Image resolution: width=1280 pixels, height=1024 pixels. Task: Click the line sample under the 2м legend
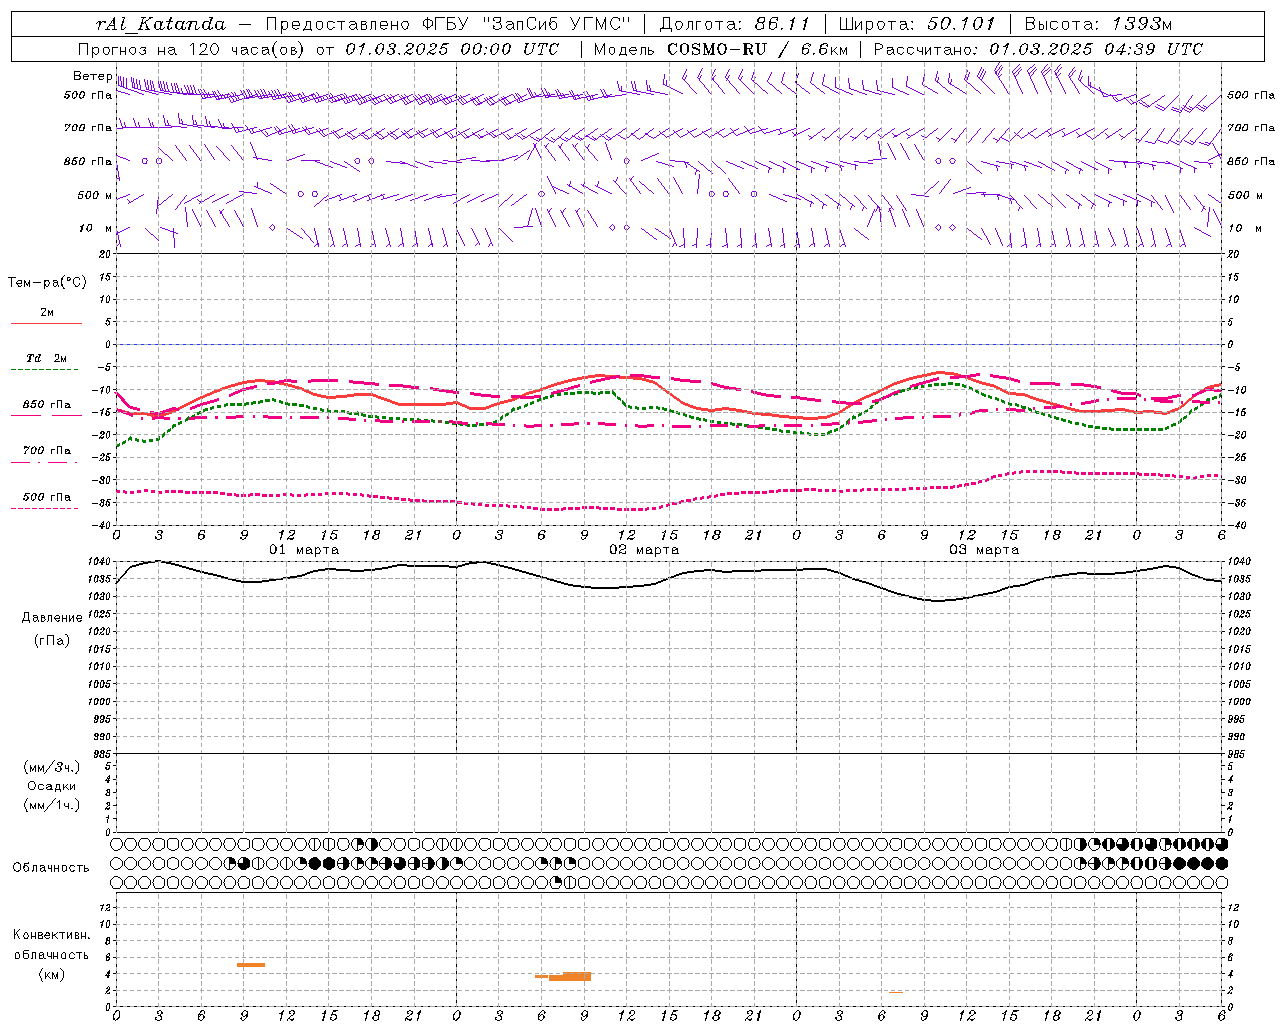point(46,323)
